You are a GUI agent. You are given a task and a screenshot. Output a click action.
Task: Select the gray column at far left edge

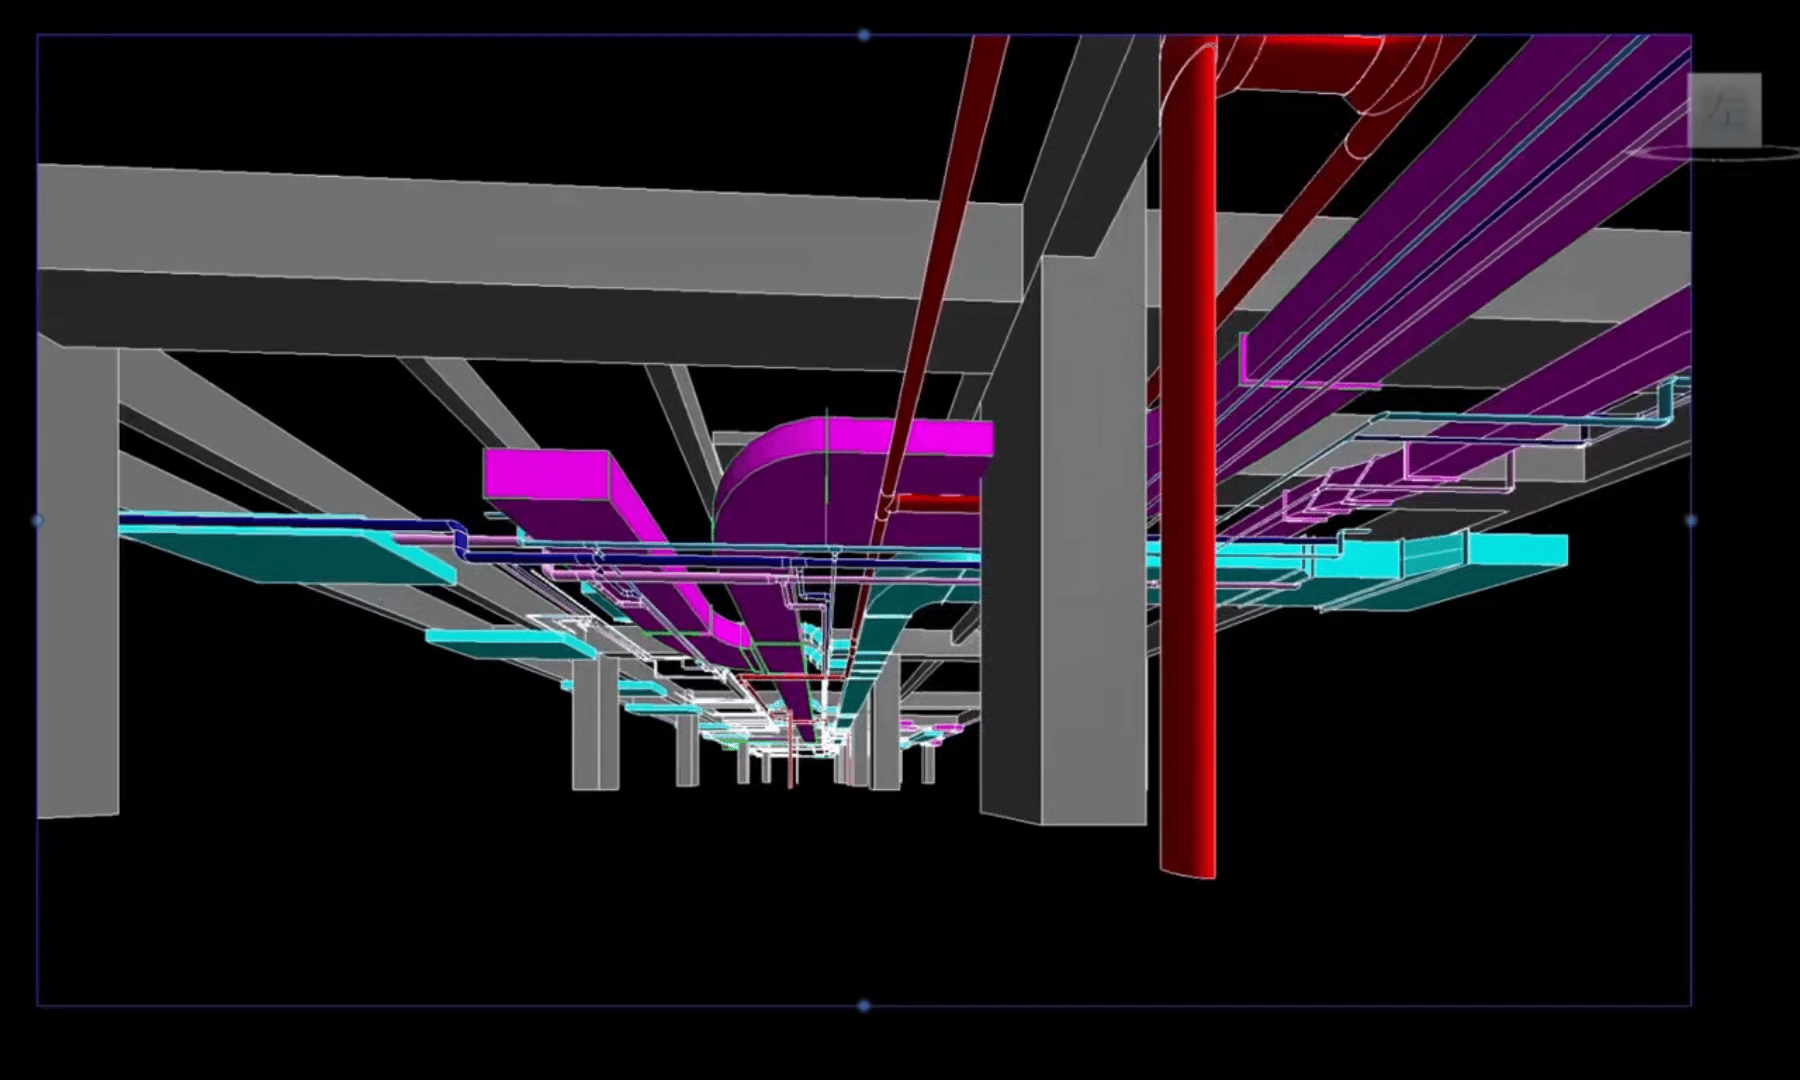76,580
